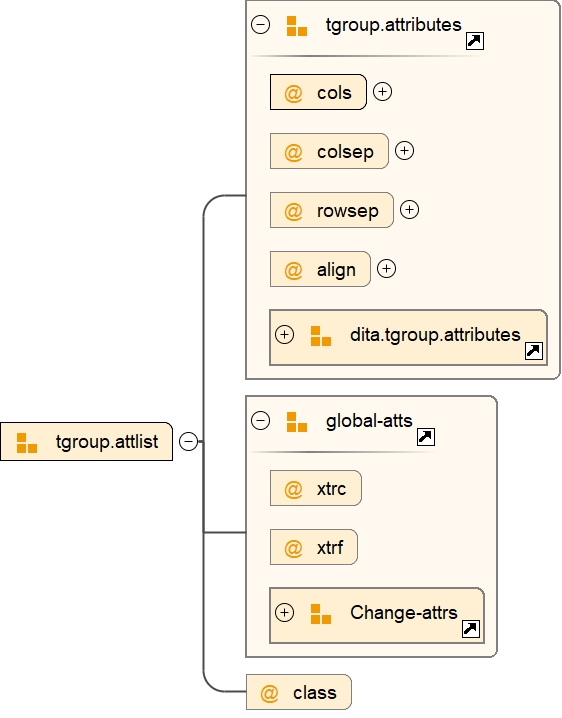
Task: Select the dita.tgroup.attributes label
Action: [435, 335]
